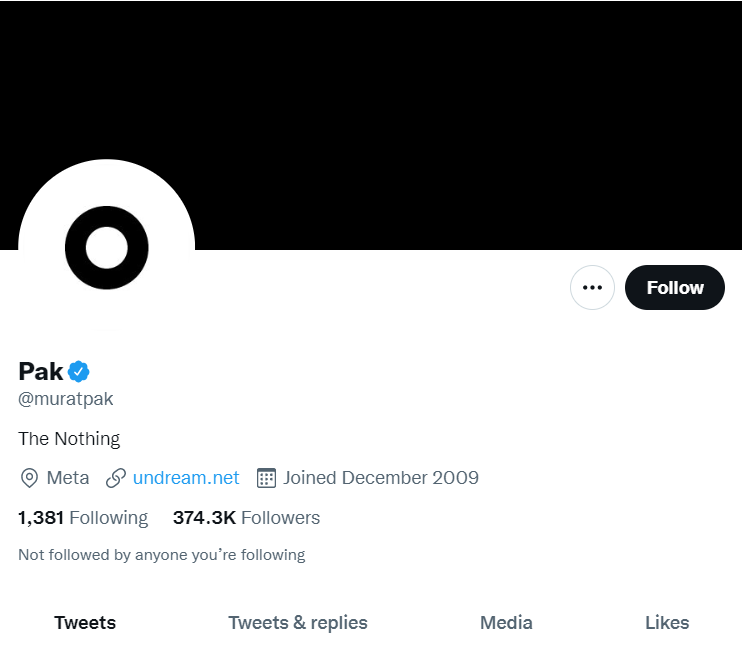
Task: Click the "Meta" location text
Action: 68,478
